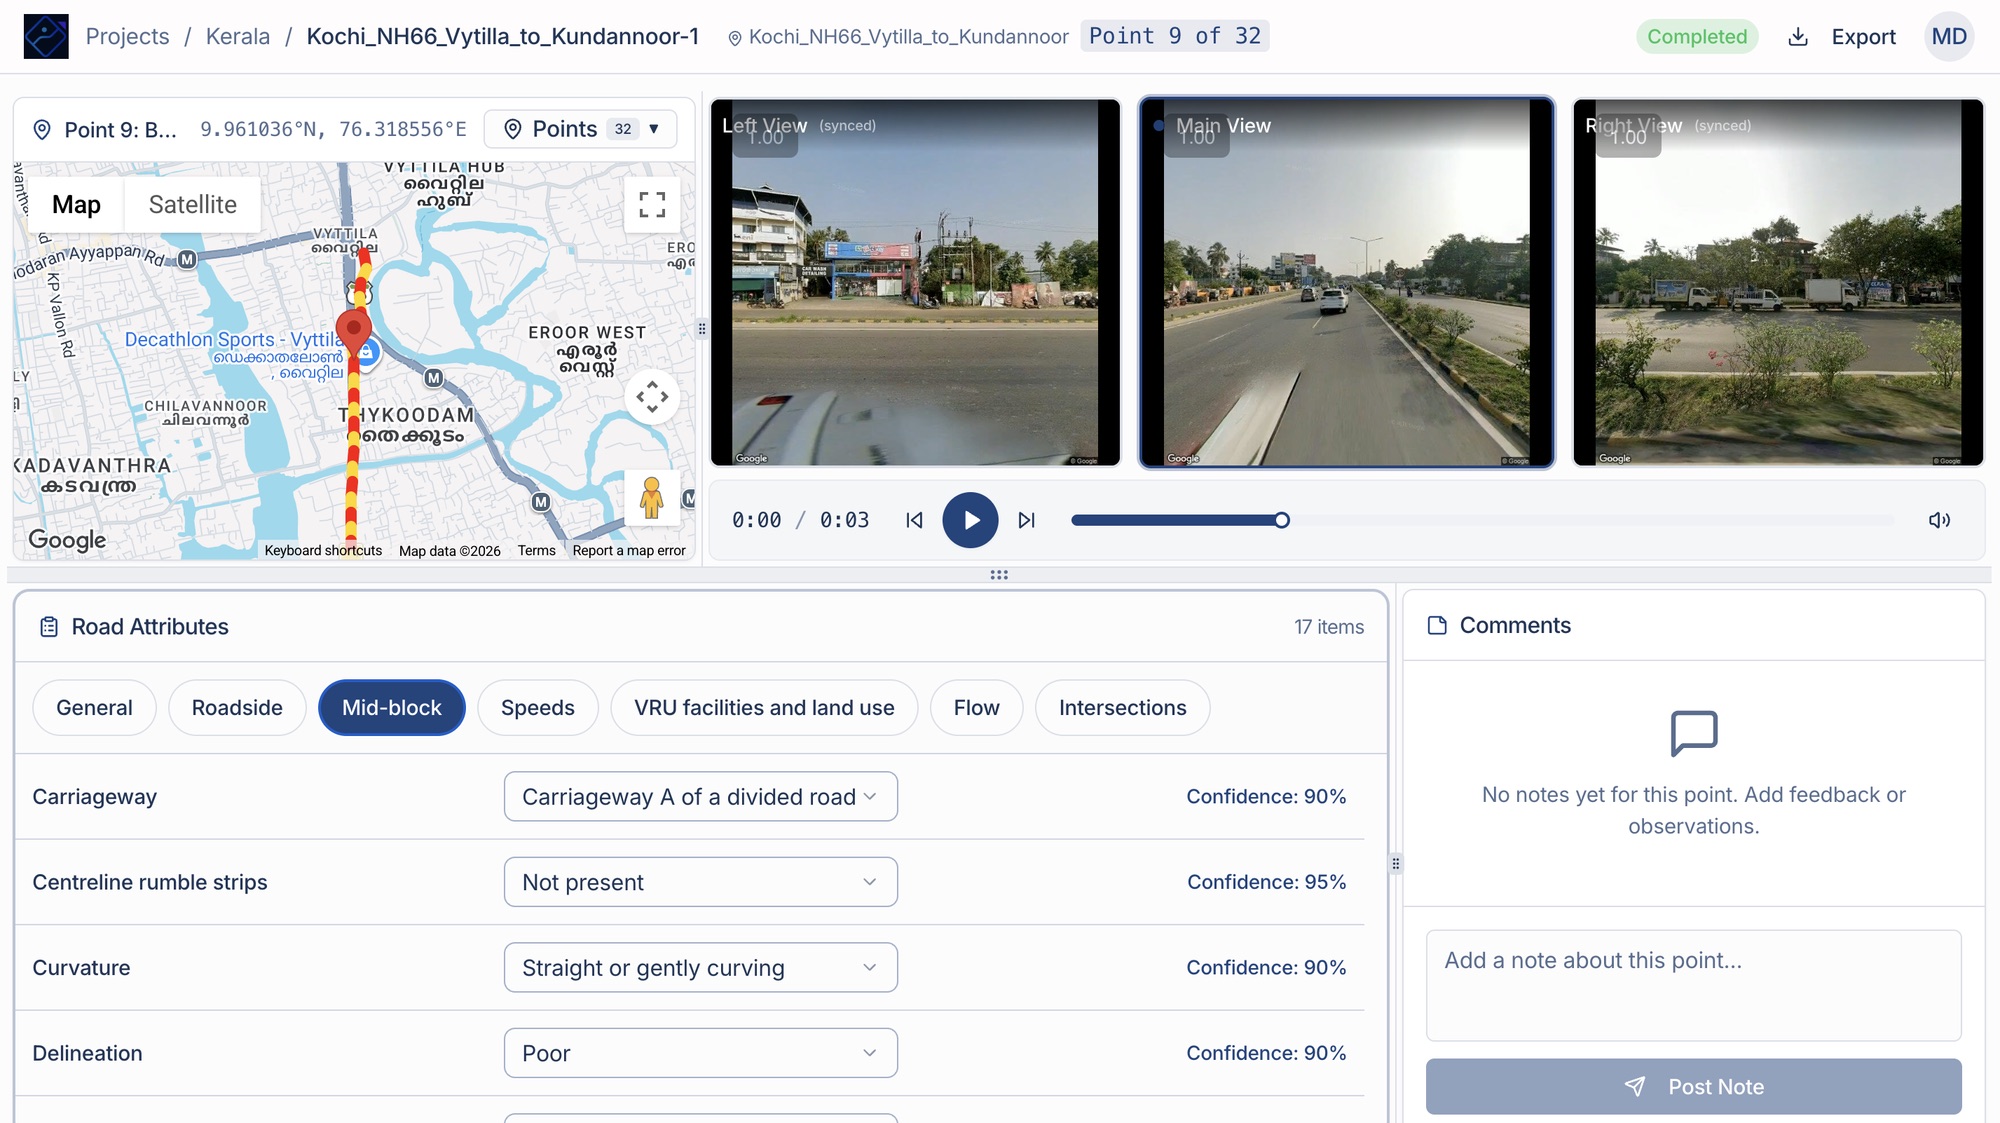
Task: Open the Points 32 dropdown
Action: [580, 129]
